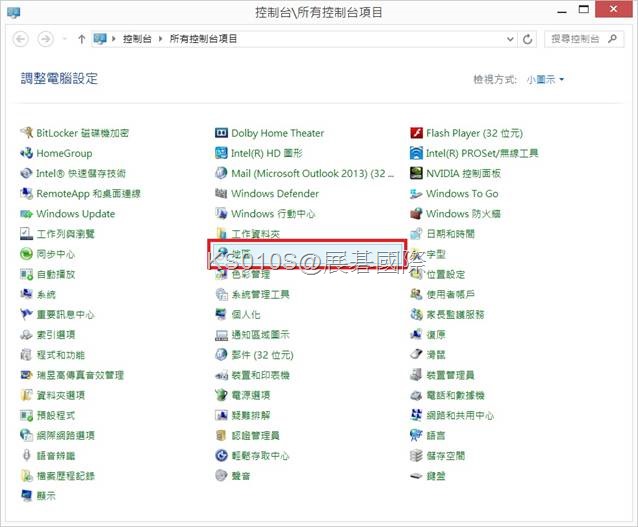The width and height of the screenshot is (638, 527).
Task: Open 預設程式 link
Action: (x=56, y=415)
